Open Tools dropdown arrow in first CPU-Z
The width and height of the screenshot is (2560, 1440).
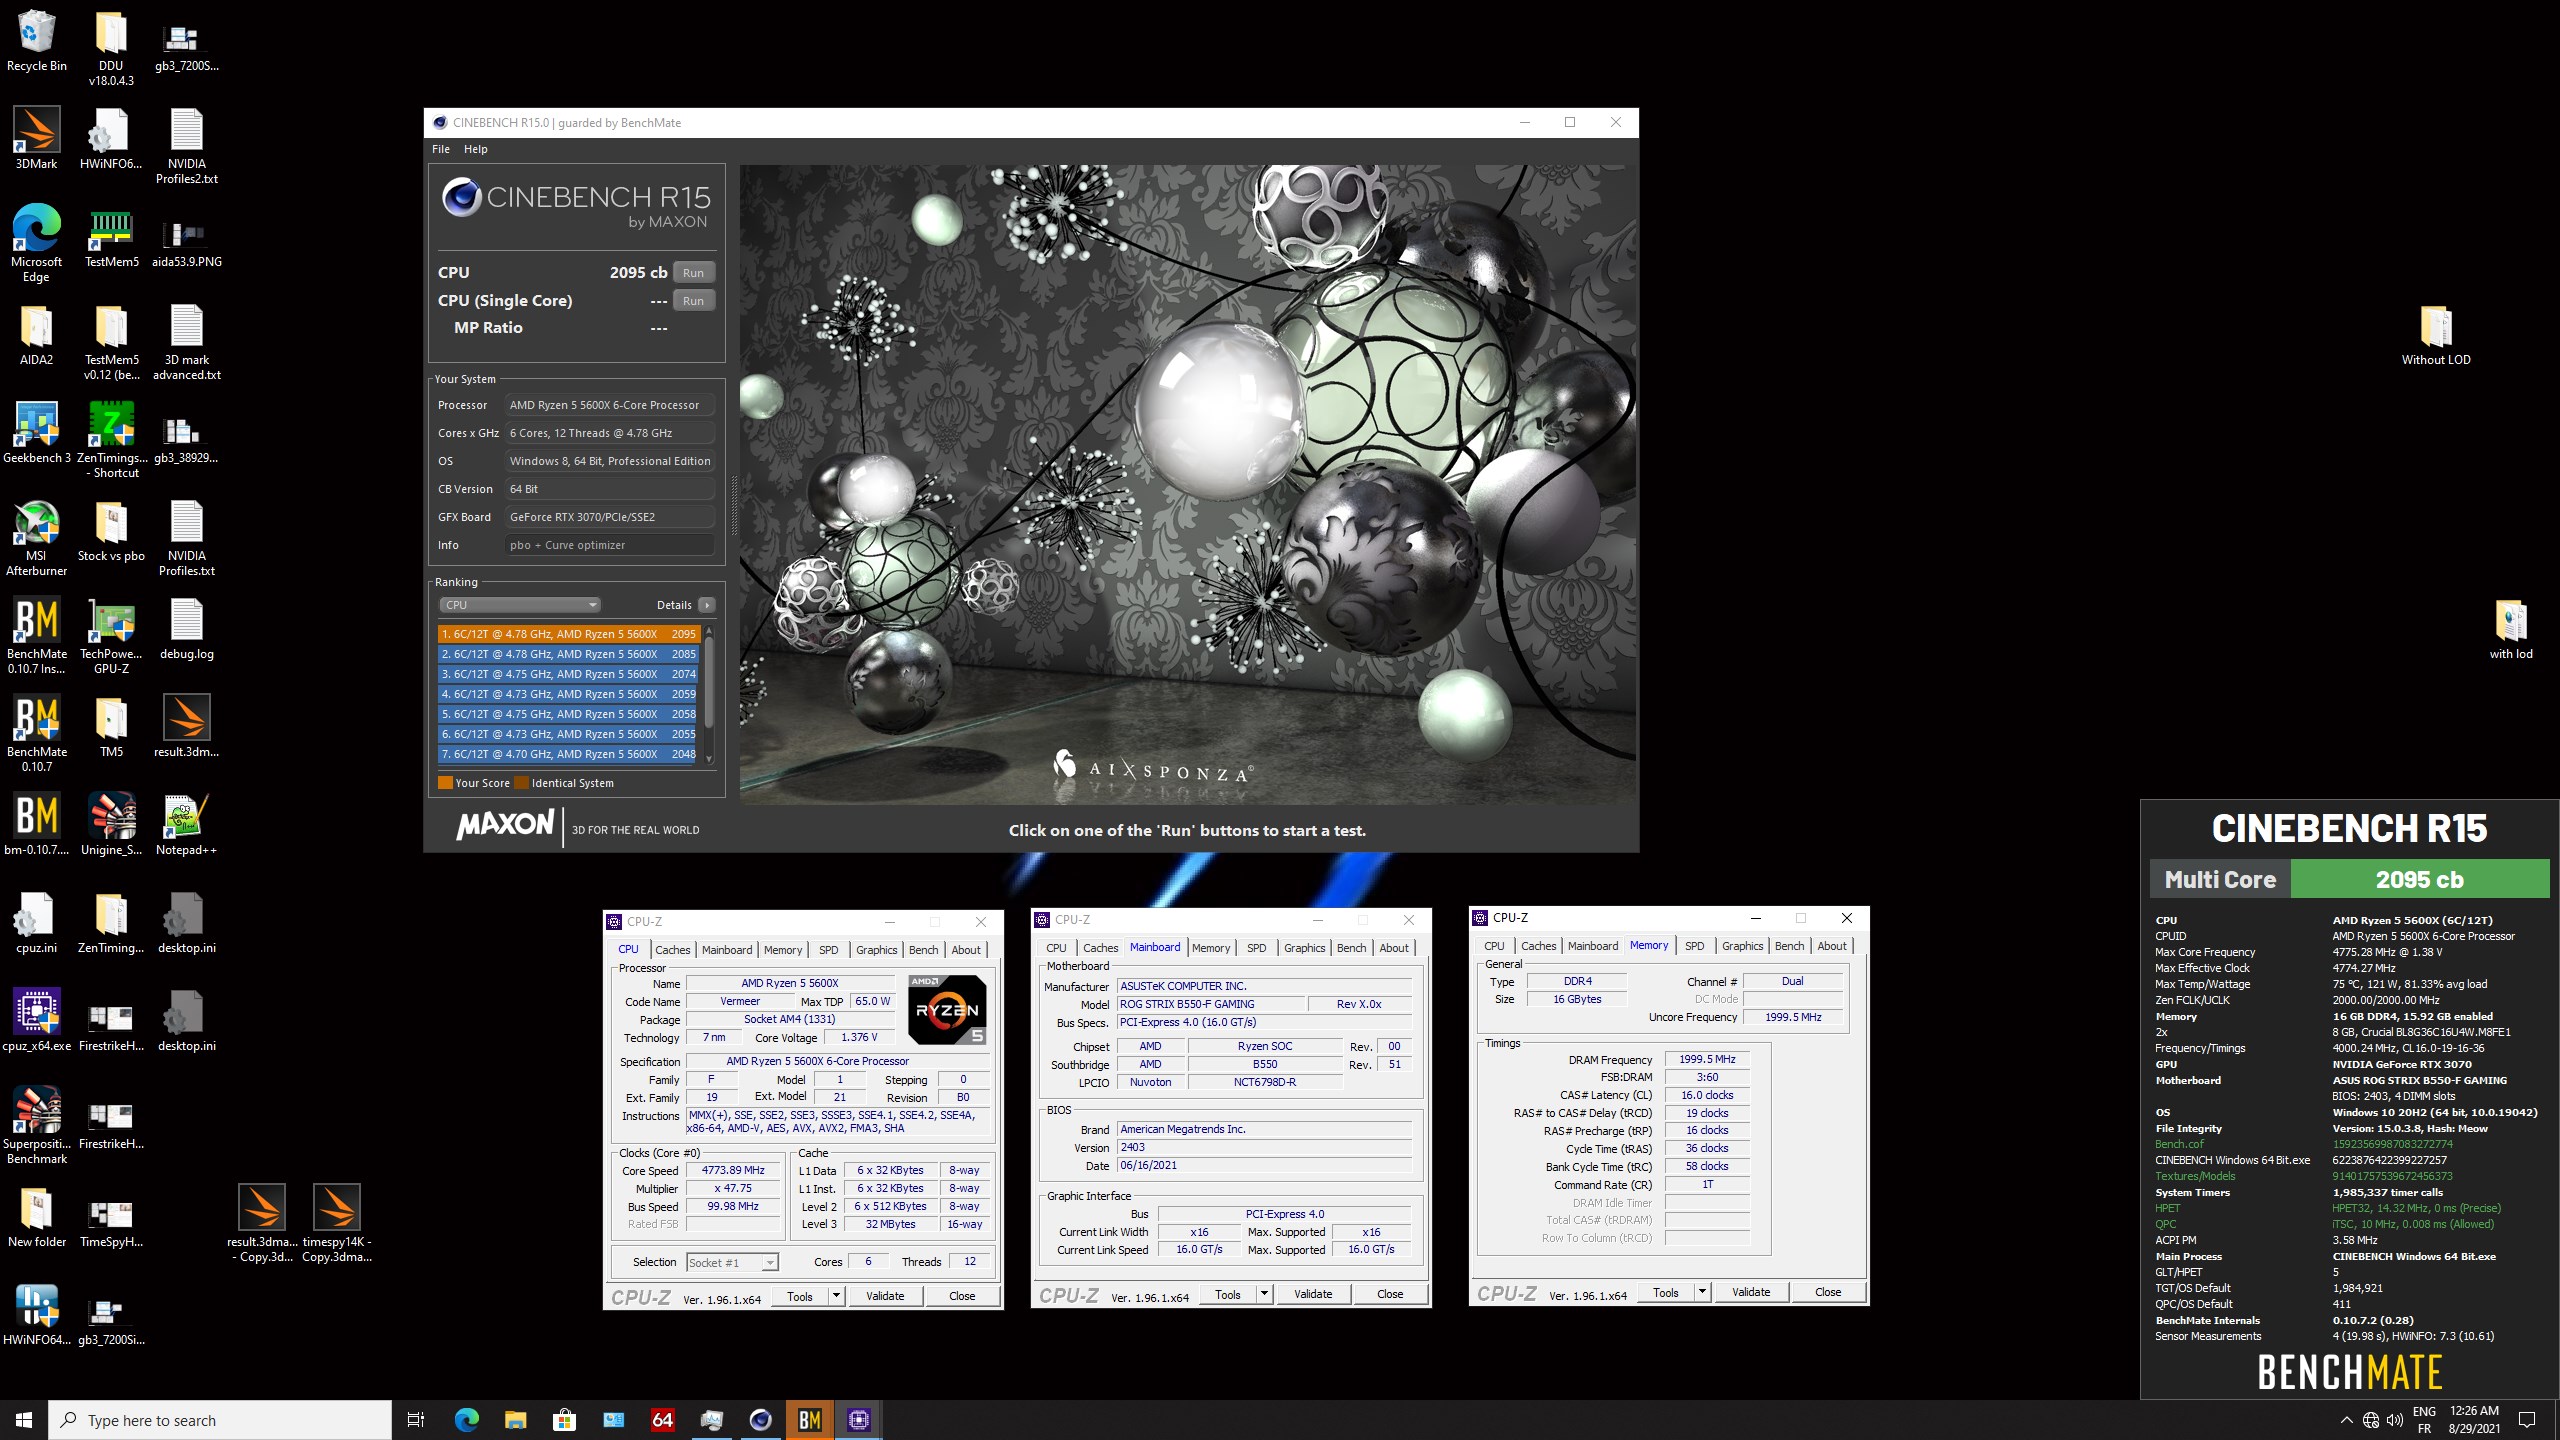coord(836,1296)
